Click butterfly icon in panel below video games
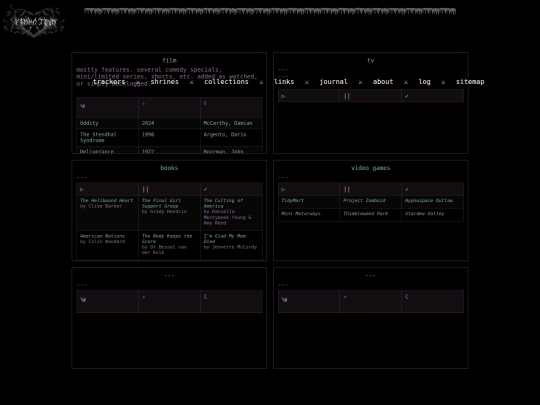 (x=284, y=300)
